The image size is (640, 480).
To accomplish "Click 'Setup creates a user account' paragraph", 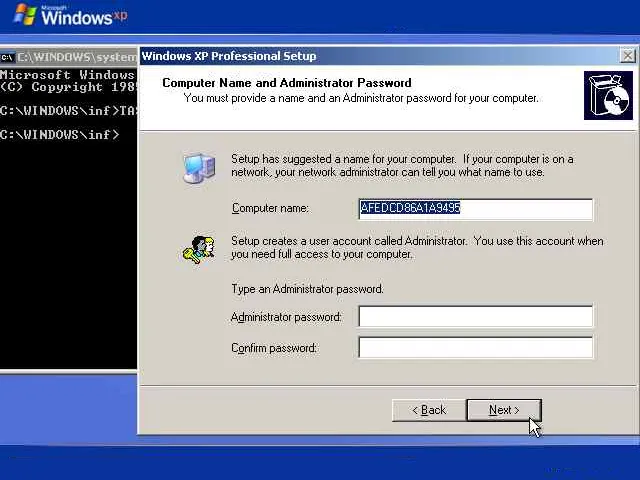I will tap(417, 247).
